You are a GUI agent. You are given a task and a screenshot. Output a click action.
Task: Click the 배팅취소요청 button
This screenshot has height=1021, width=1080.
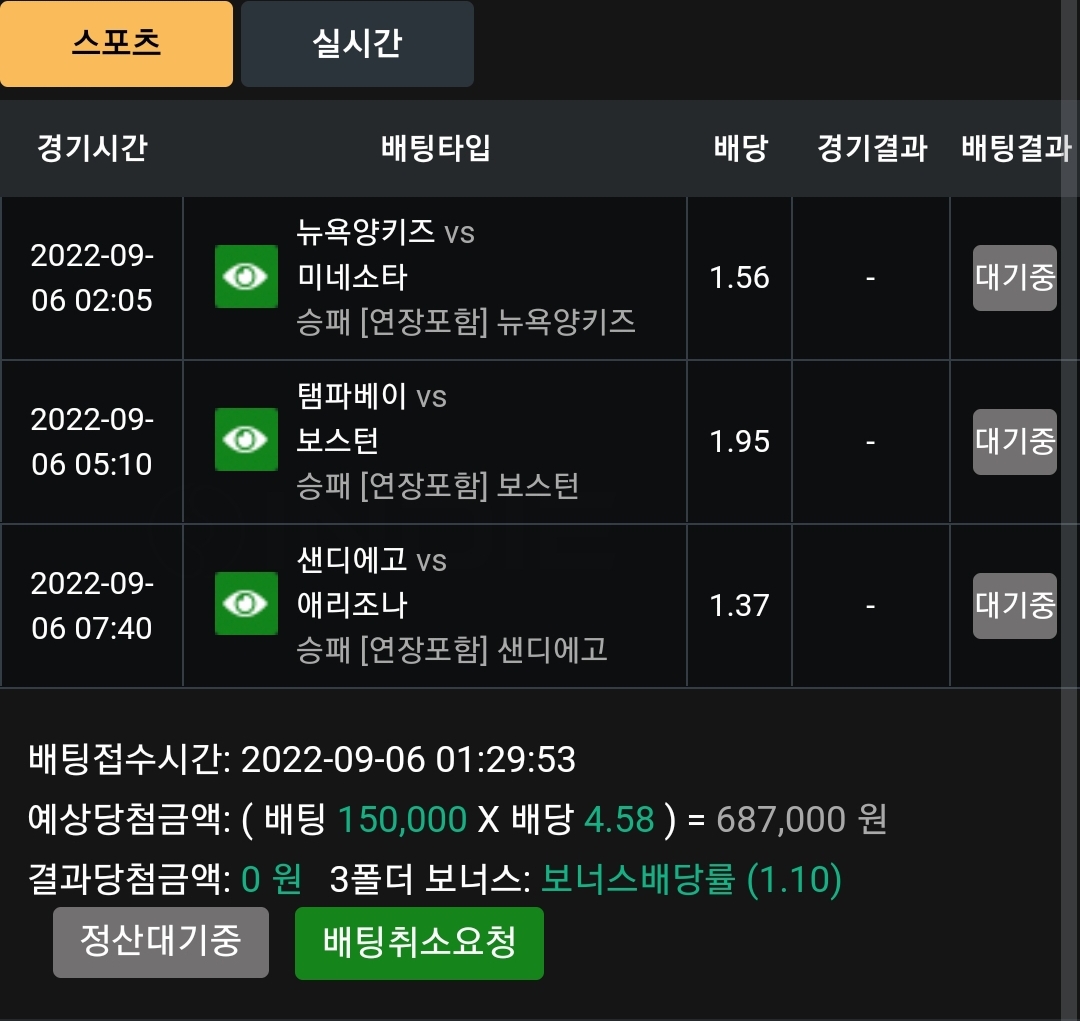click(x=419, y=943)
